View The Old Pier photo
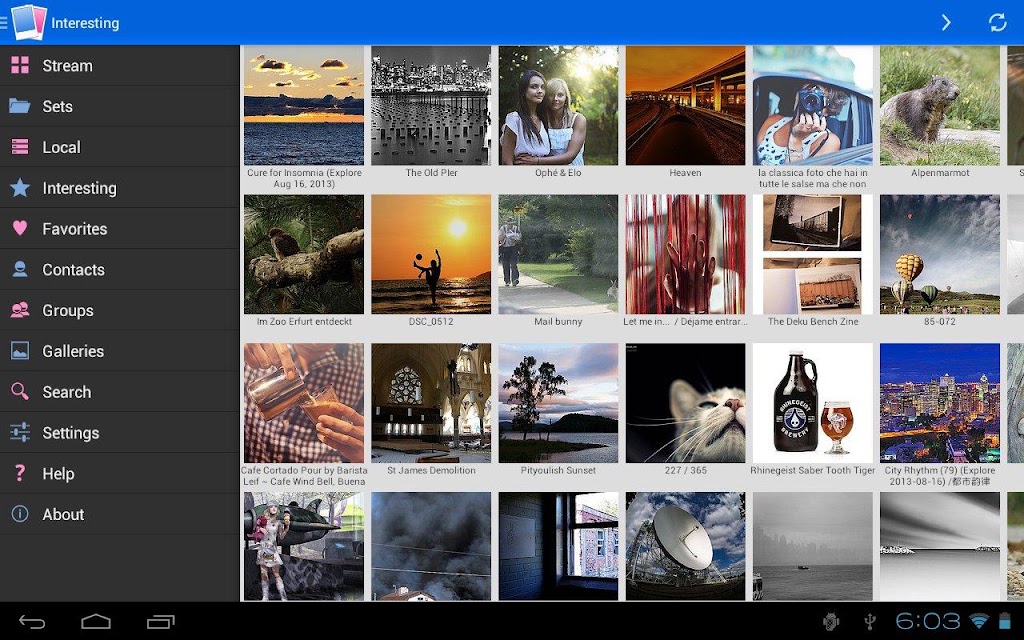Screen dimensions: 1024x640 (x=431, y=105)
